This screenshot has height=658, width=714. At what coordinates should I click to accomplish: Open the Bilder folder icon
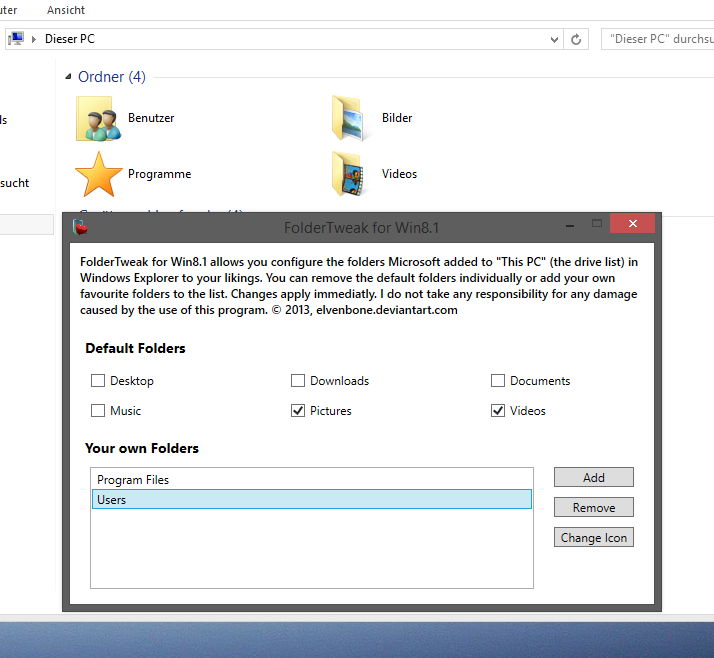349,118
